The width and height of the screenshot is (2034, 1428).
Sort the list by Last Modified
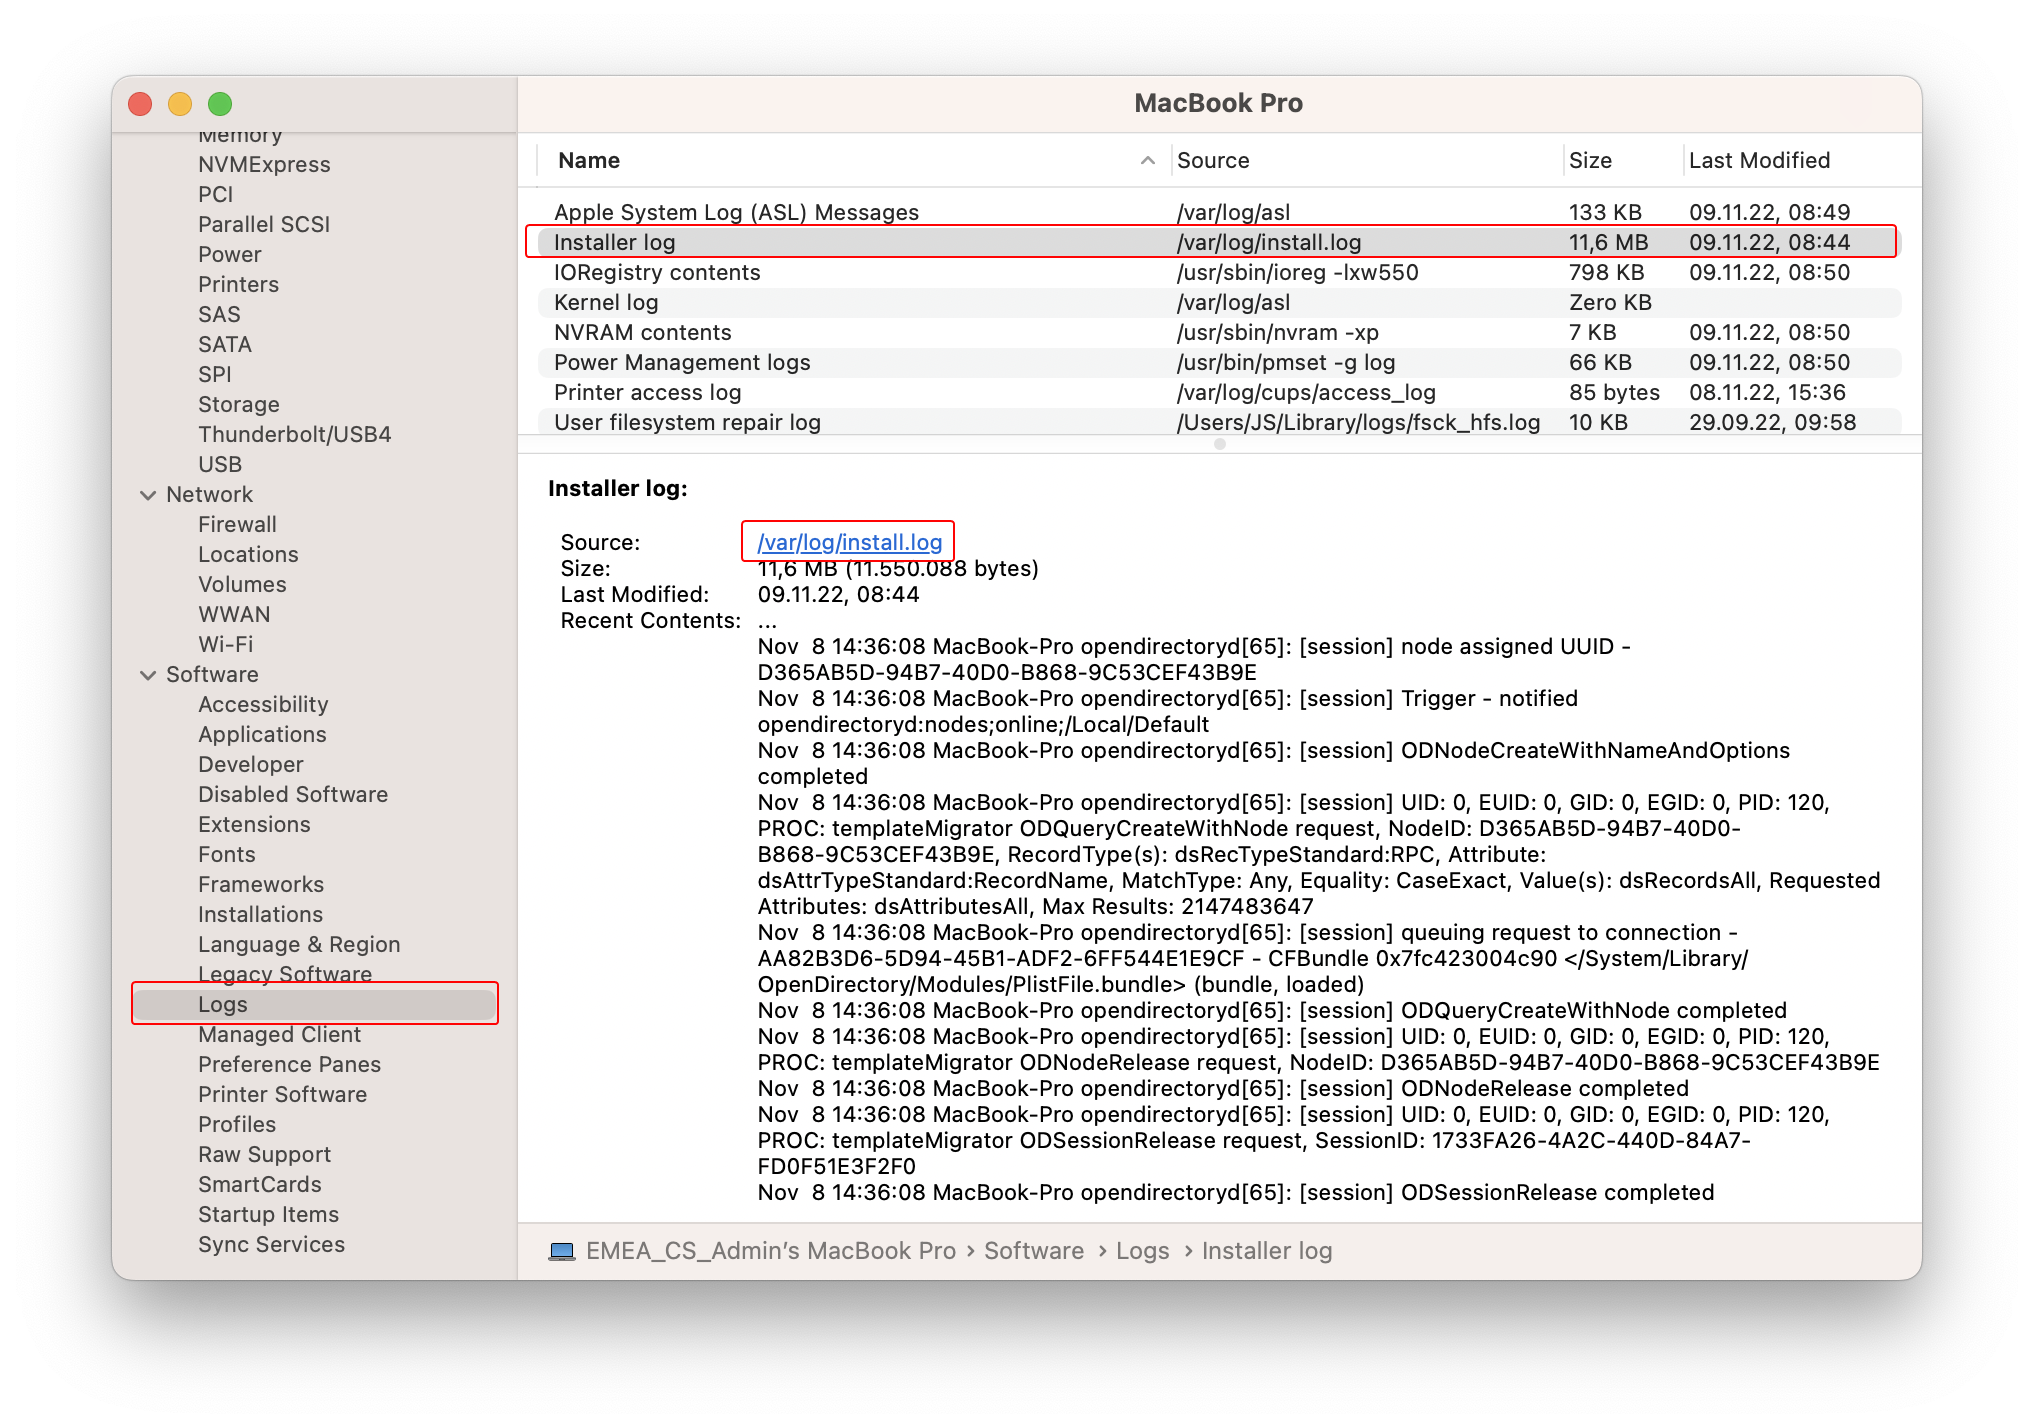(x=1758, y=160)
